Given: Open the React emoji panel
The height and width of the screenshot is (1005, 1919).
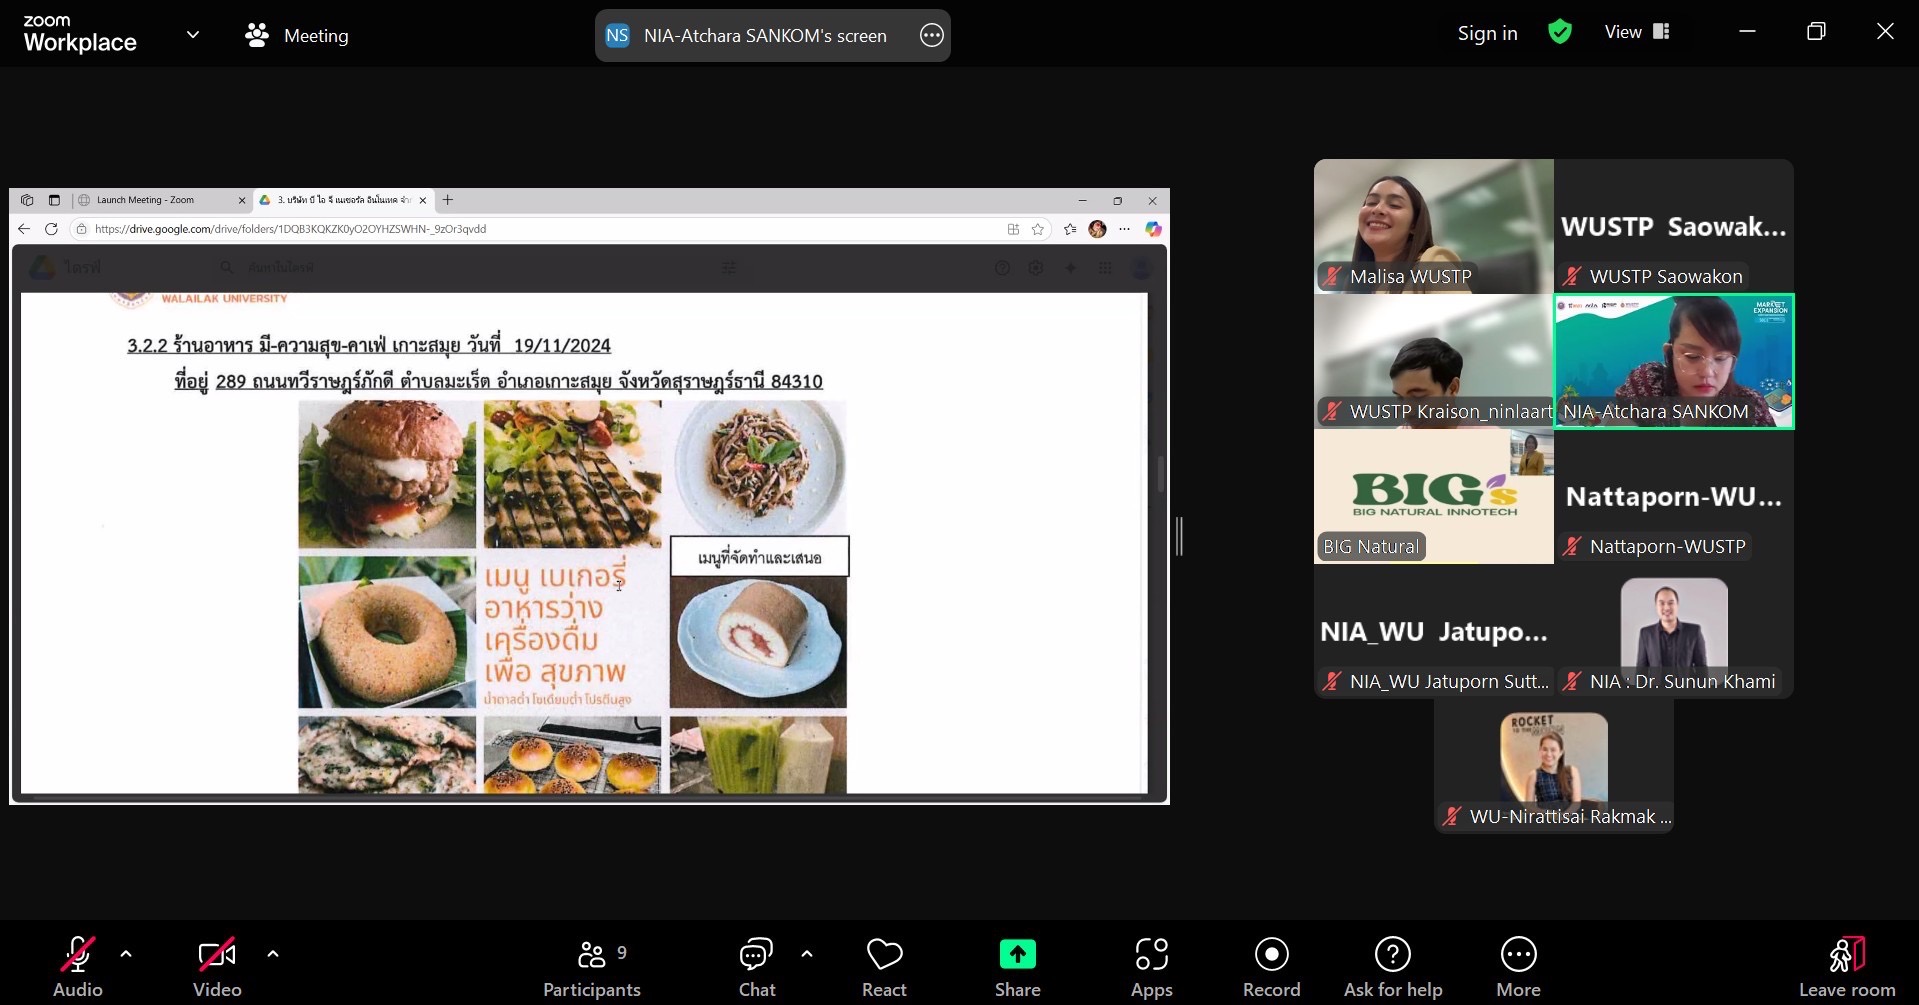Looking at the screenshot, I should [x=884, y=967].
